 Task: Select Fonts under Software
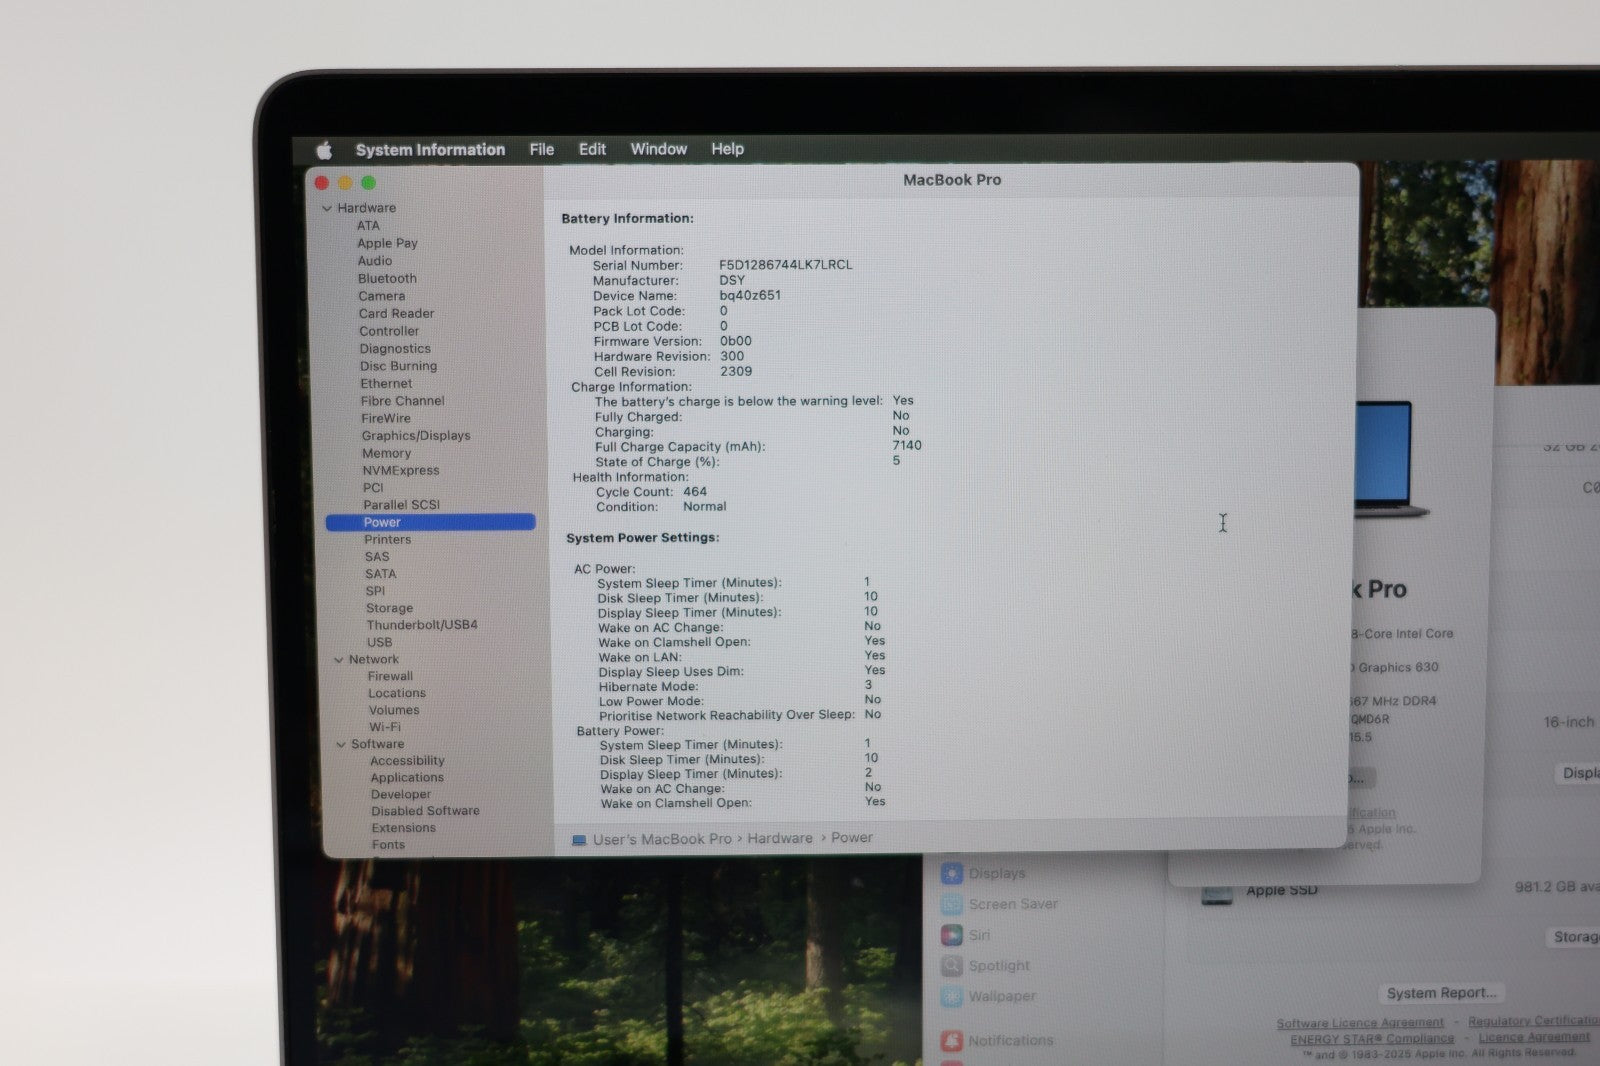coord(388,845)
